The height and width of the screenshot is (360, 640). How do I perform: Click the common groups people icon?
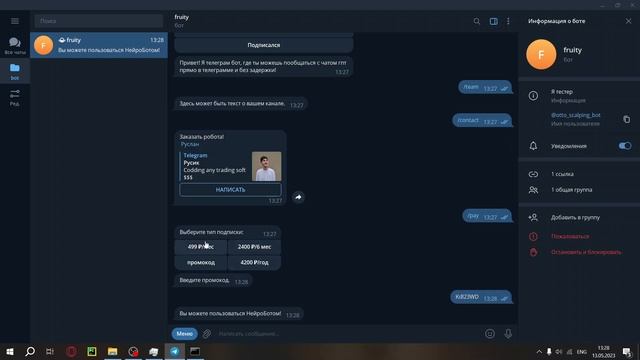533,190
